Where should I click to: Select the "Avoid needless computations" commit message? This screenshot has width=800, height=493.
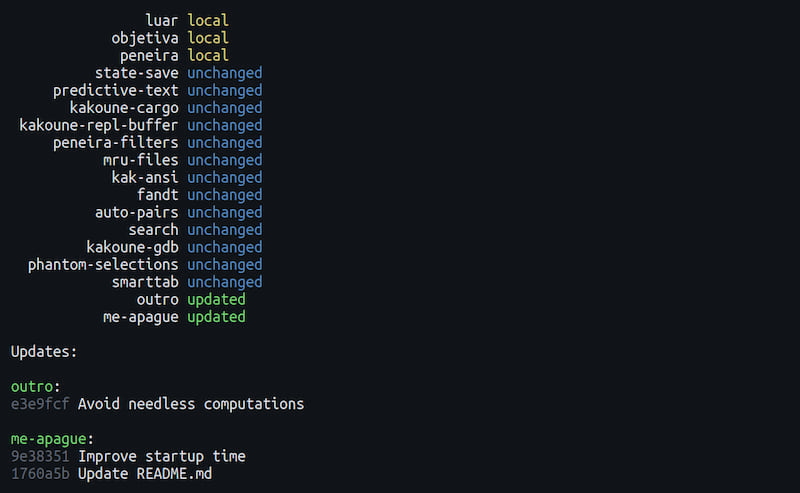(x=191, y=404)
